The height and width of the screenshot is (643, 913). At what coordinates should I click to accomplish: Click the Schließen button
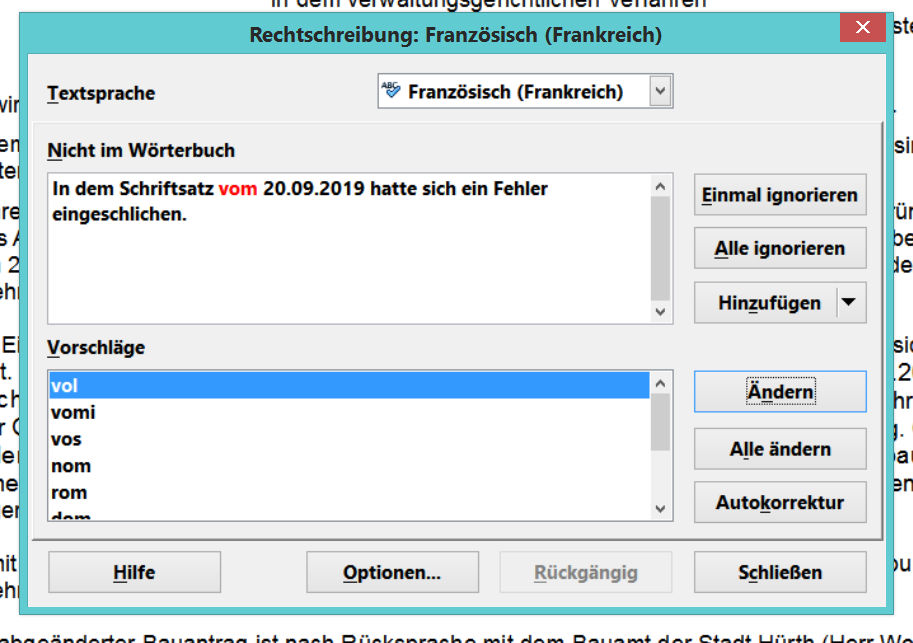click(x=780, y=573)
